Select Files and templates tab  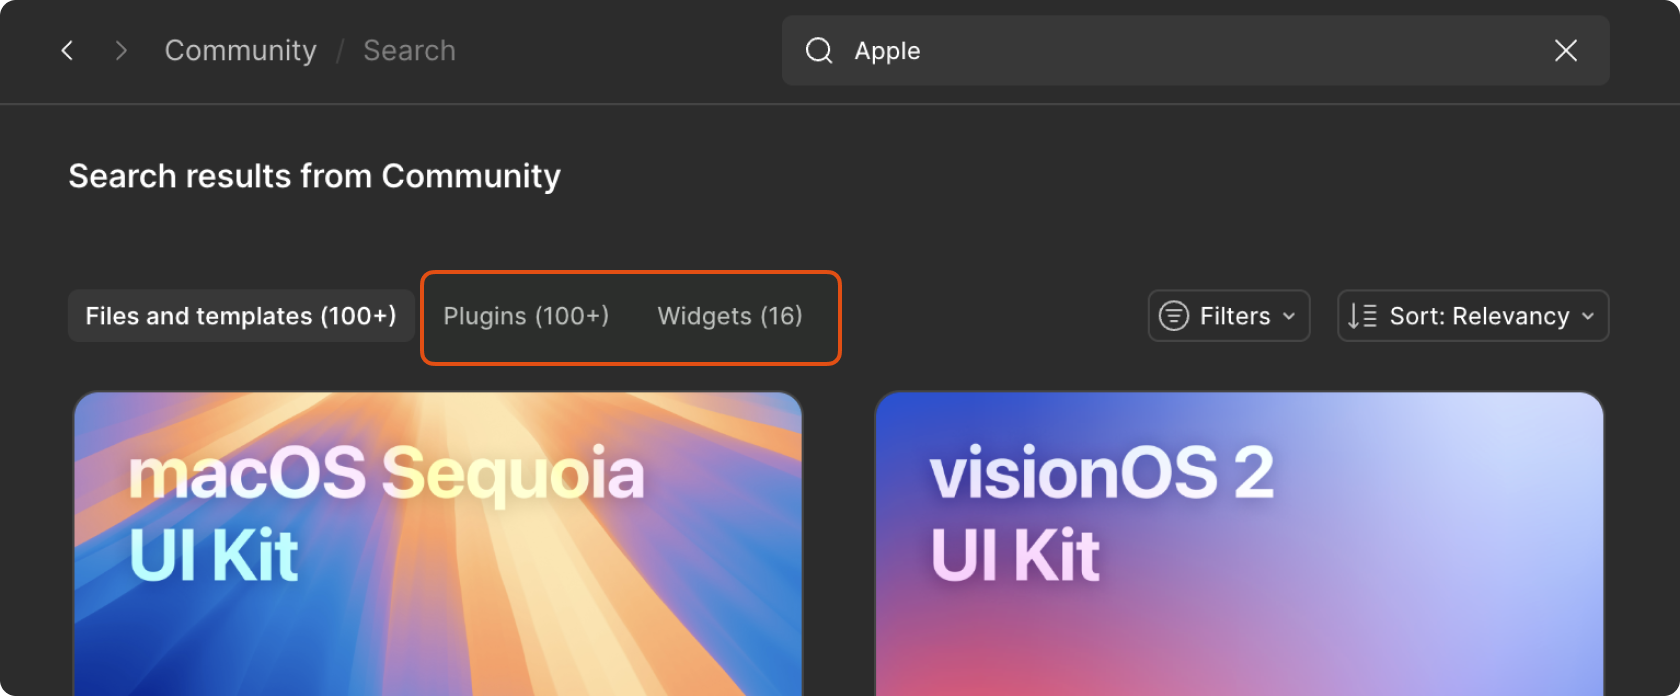coord(241,316)
